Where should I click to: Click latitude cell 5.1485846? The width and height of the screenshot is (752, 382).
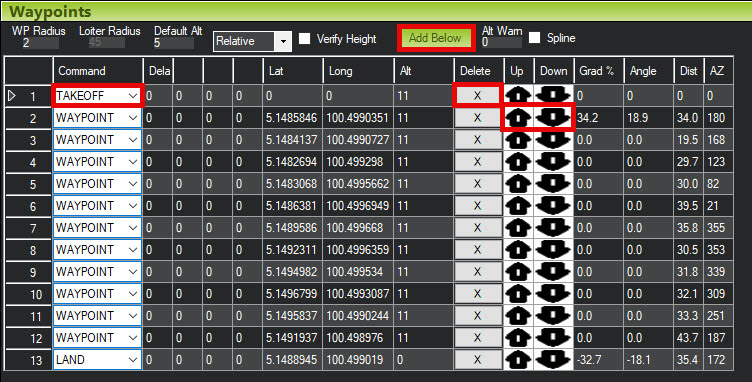[x=293, y=117]
